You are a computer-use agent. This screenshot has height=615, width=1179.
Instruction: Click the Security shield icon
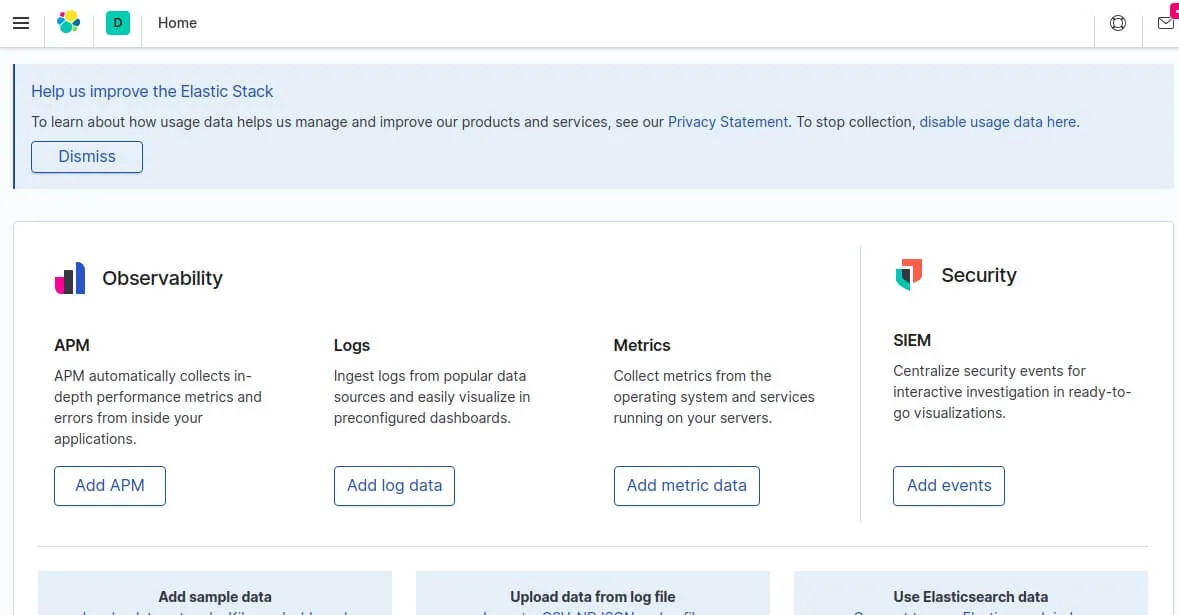click(x=909, y=274)
